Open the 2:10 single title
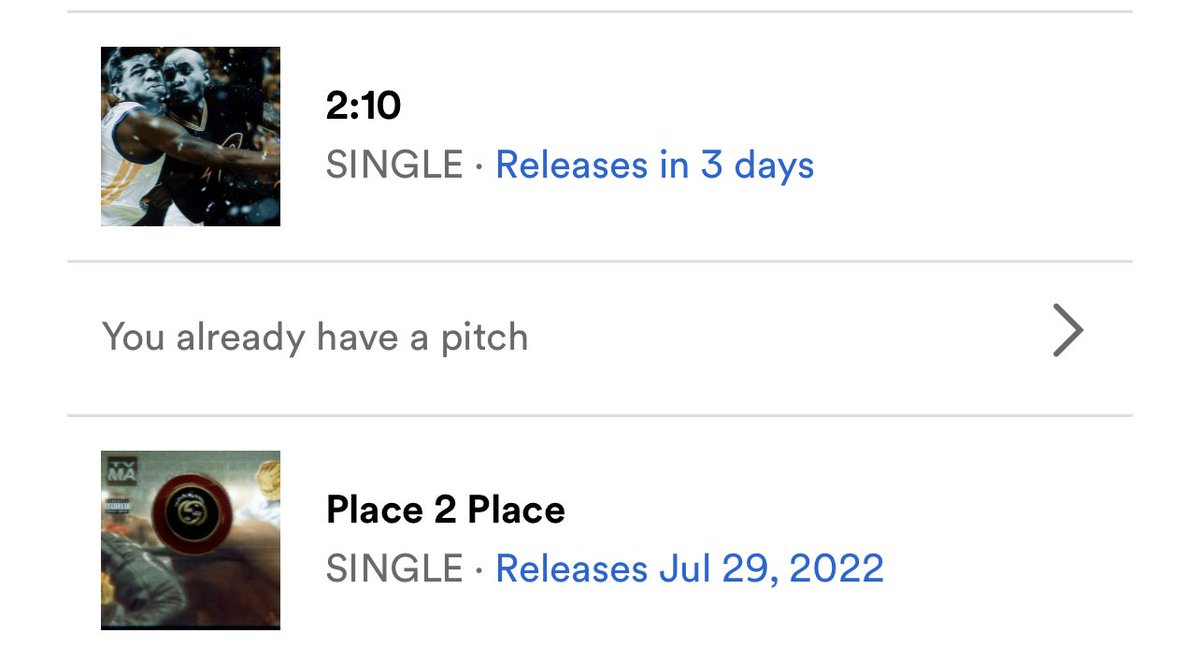This screenshot has height=662, width=1200. pos(364,106)
